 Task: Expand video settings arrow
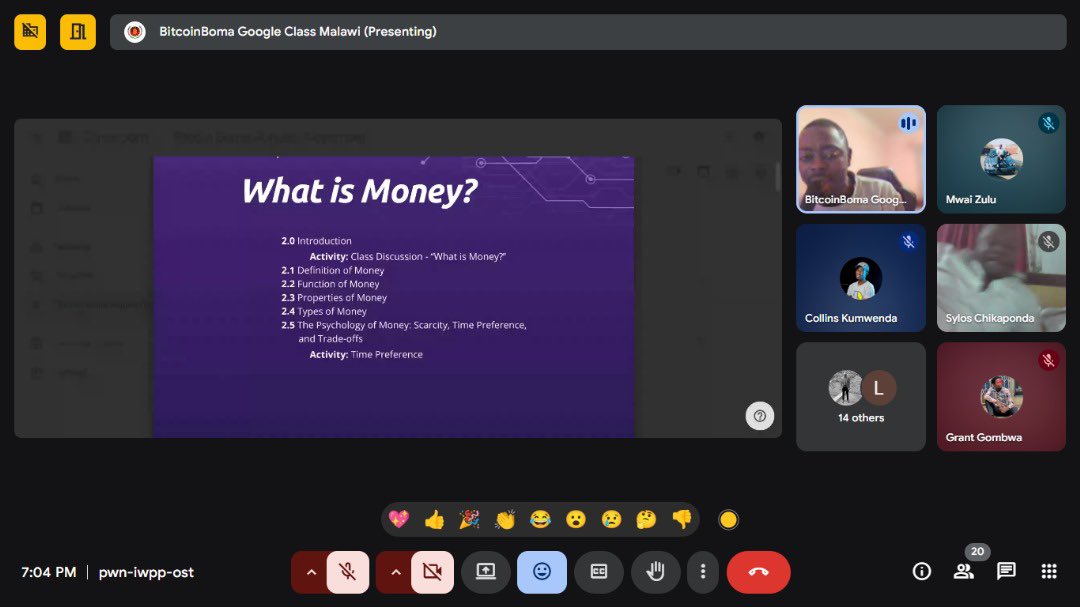pyautogui.click(x=395, y=572)
